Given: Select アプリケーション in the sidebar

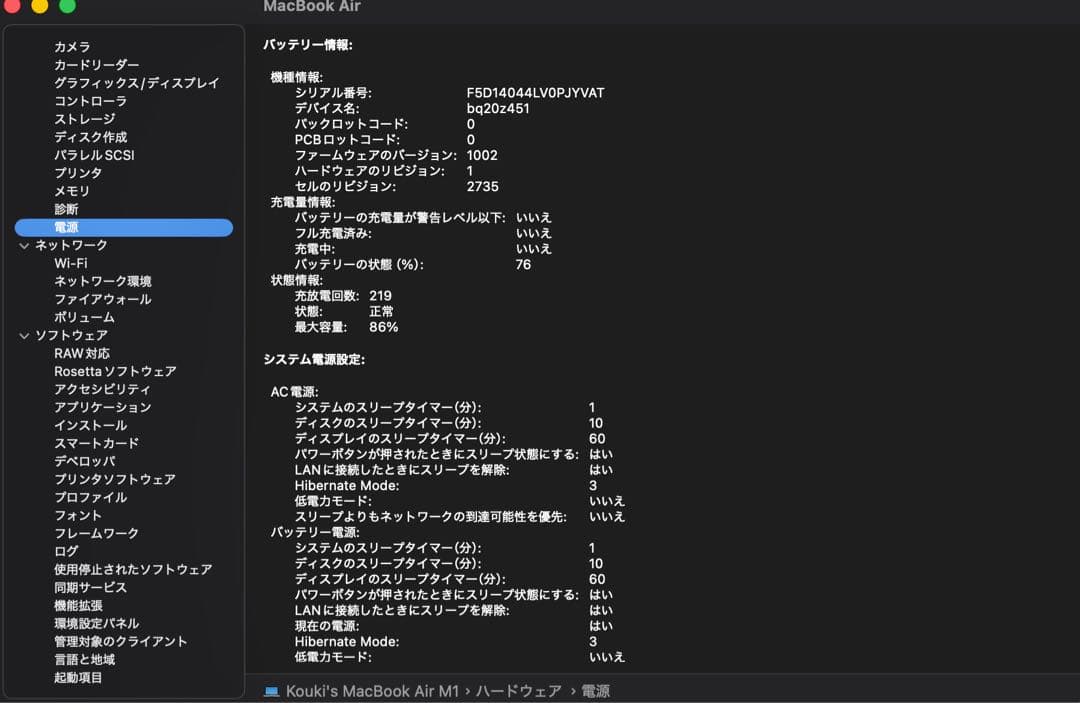Looking at the screenshot, I should [x=103, y=407].
